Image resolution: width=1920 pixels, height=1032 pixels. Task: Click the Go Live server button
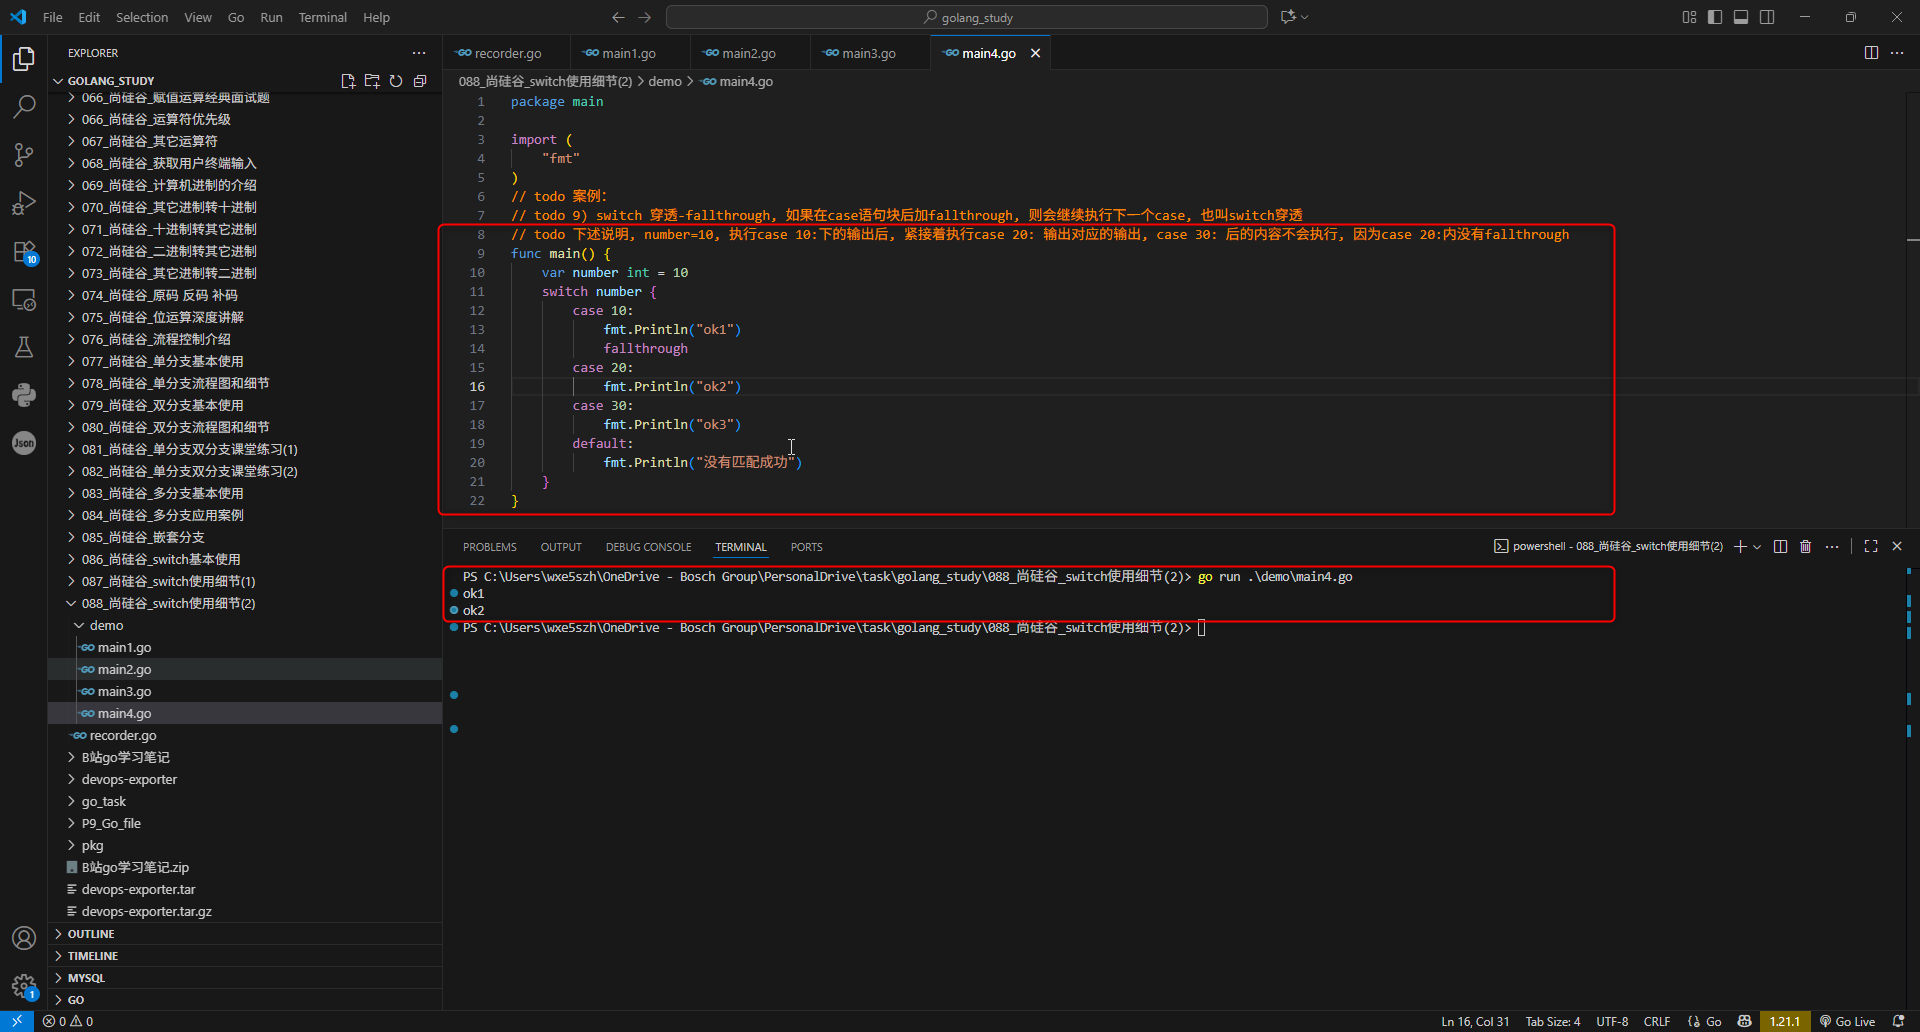pyautogui.click(x=1847, y=1021)
